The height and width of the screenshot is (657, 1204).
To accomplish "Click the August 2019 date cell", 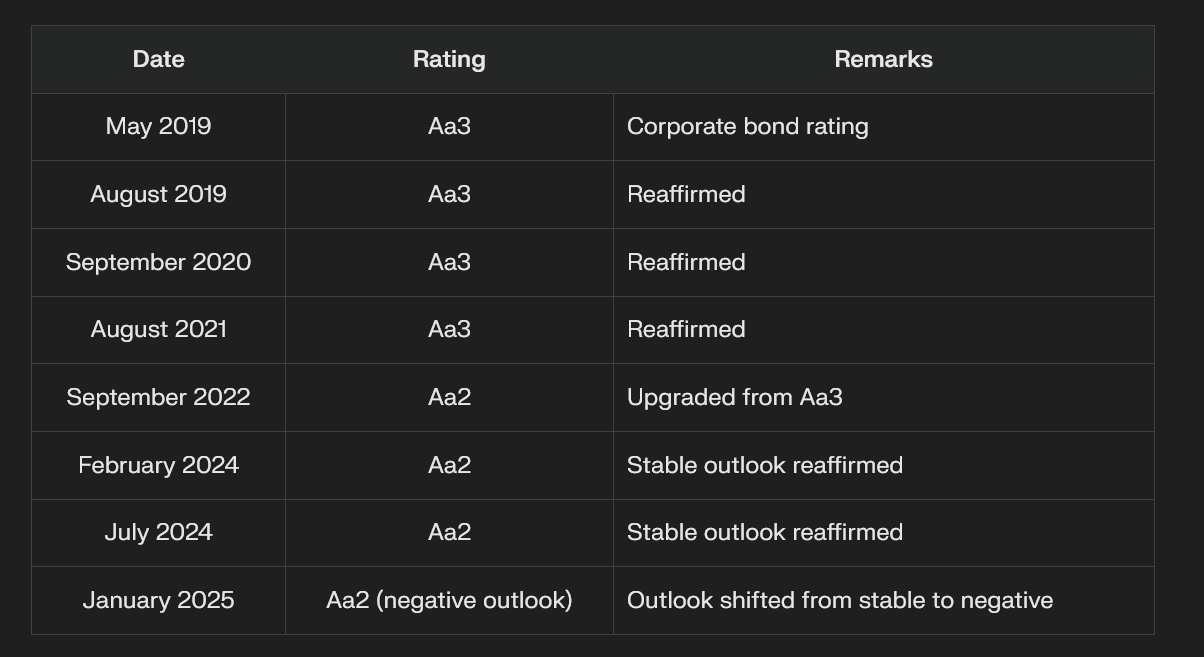I will 158,194.
